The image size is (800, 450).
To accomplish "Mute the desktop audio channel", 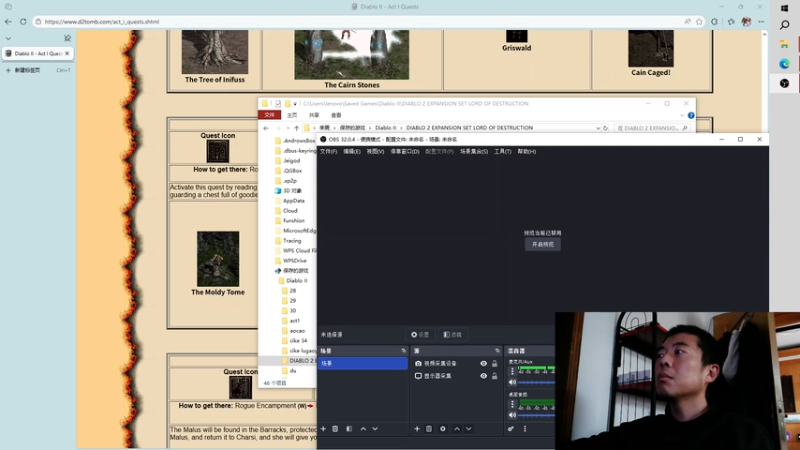I will (x=512, y=415).
